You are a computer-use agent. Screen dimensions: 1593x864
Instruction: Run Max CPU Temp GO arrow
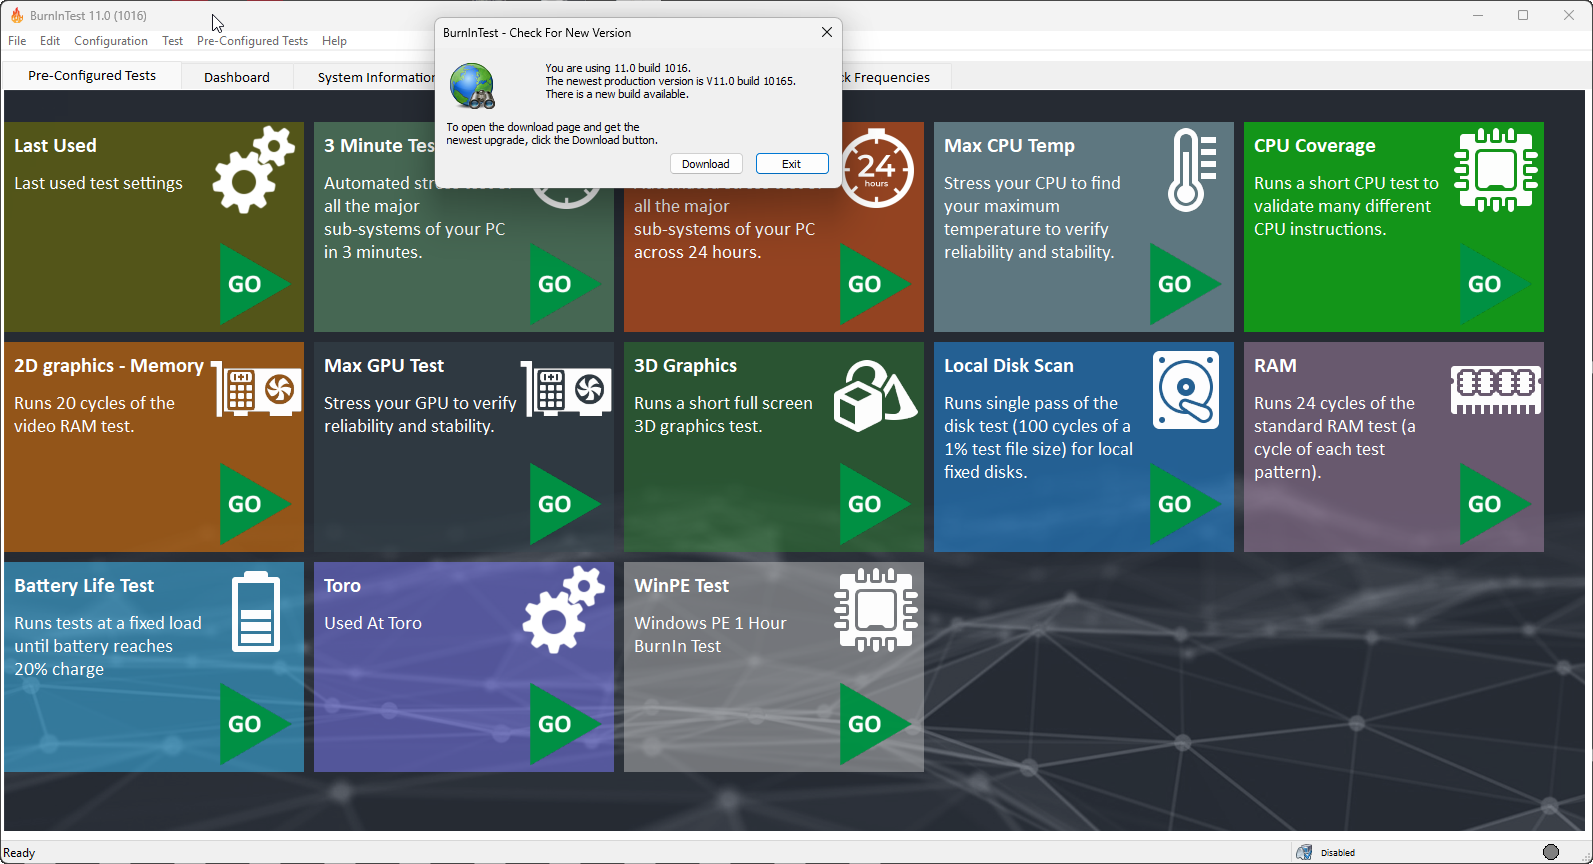1185,284
